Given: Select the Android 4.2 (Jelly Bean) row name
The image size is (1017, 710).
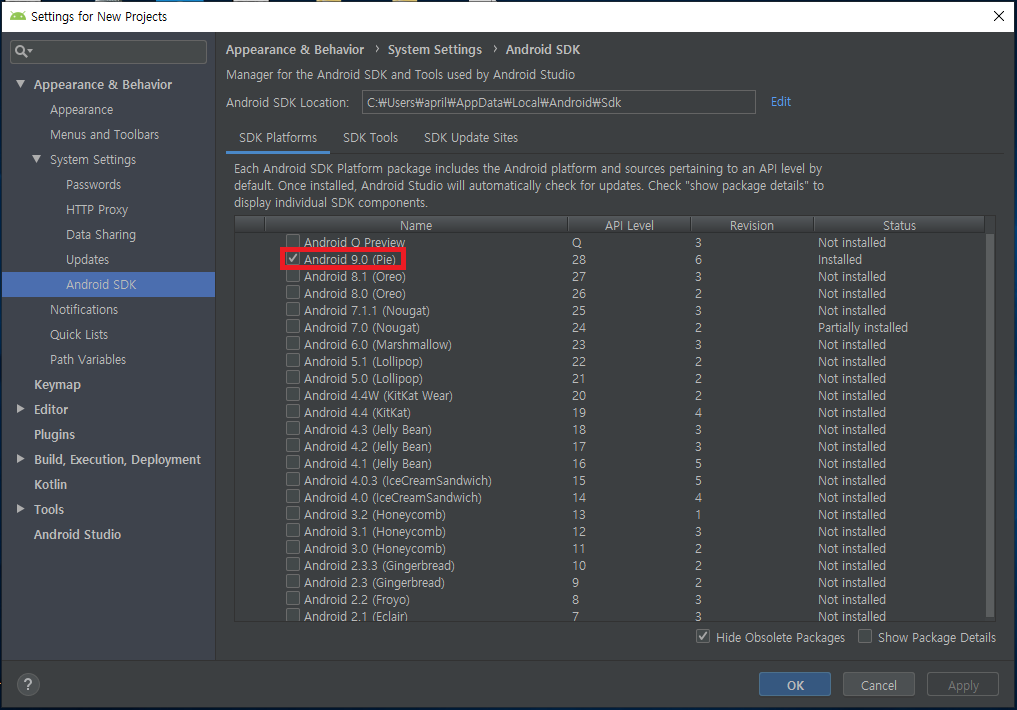Looking at the screenshot, I should 367,446.
